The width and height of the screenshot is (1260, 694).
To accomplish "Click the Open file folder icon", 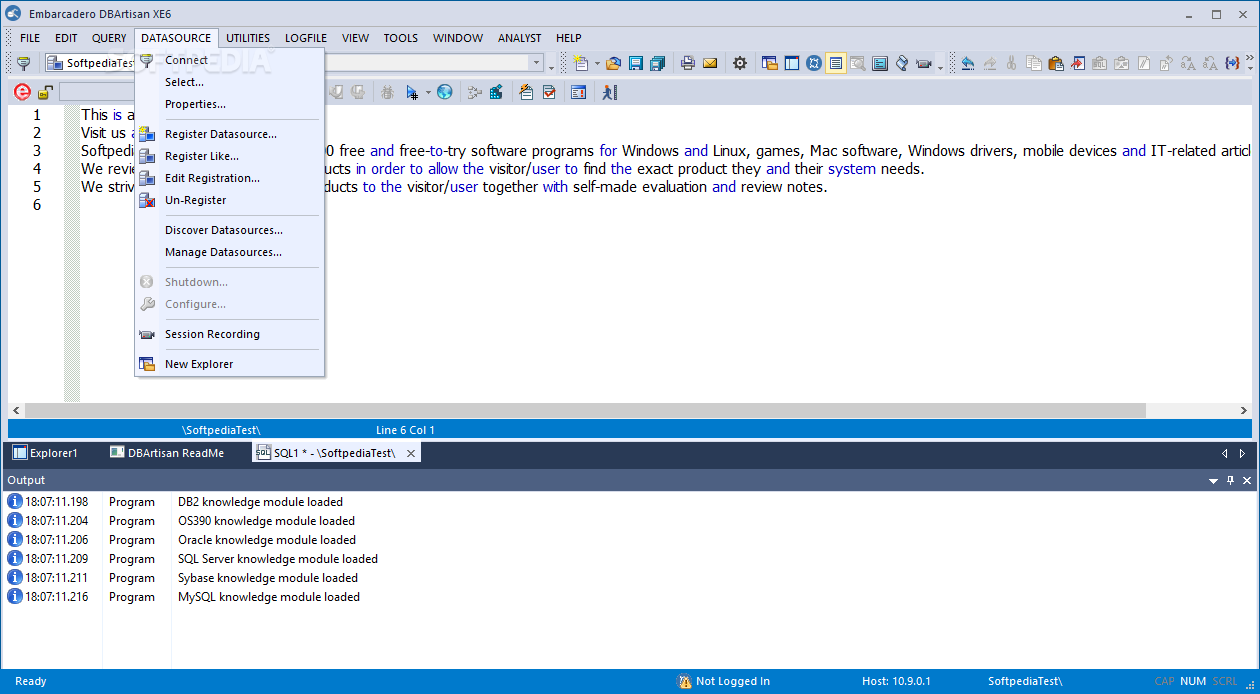I will pyautogui.click(x=613, y=63).
